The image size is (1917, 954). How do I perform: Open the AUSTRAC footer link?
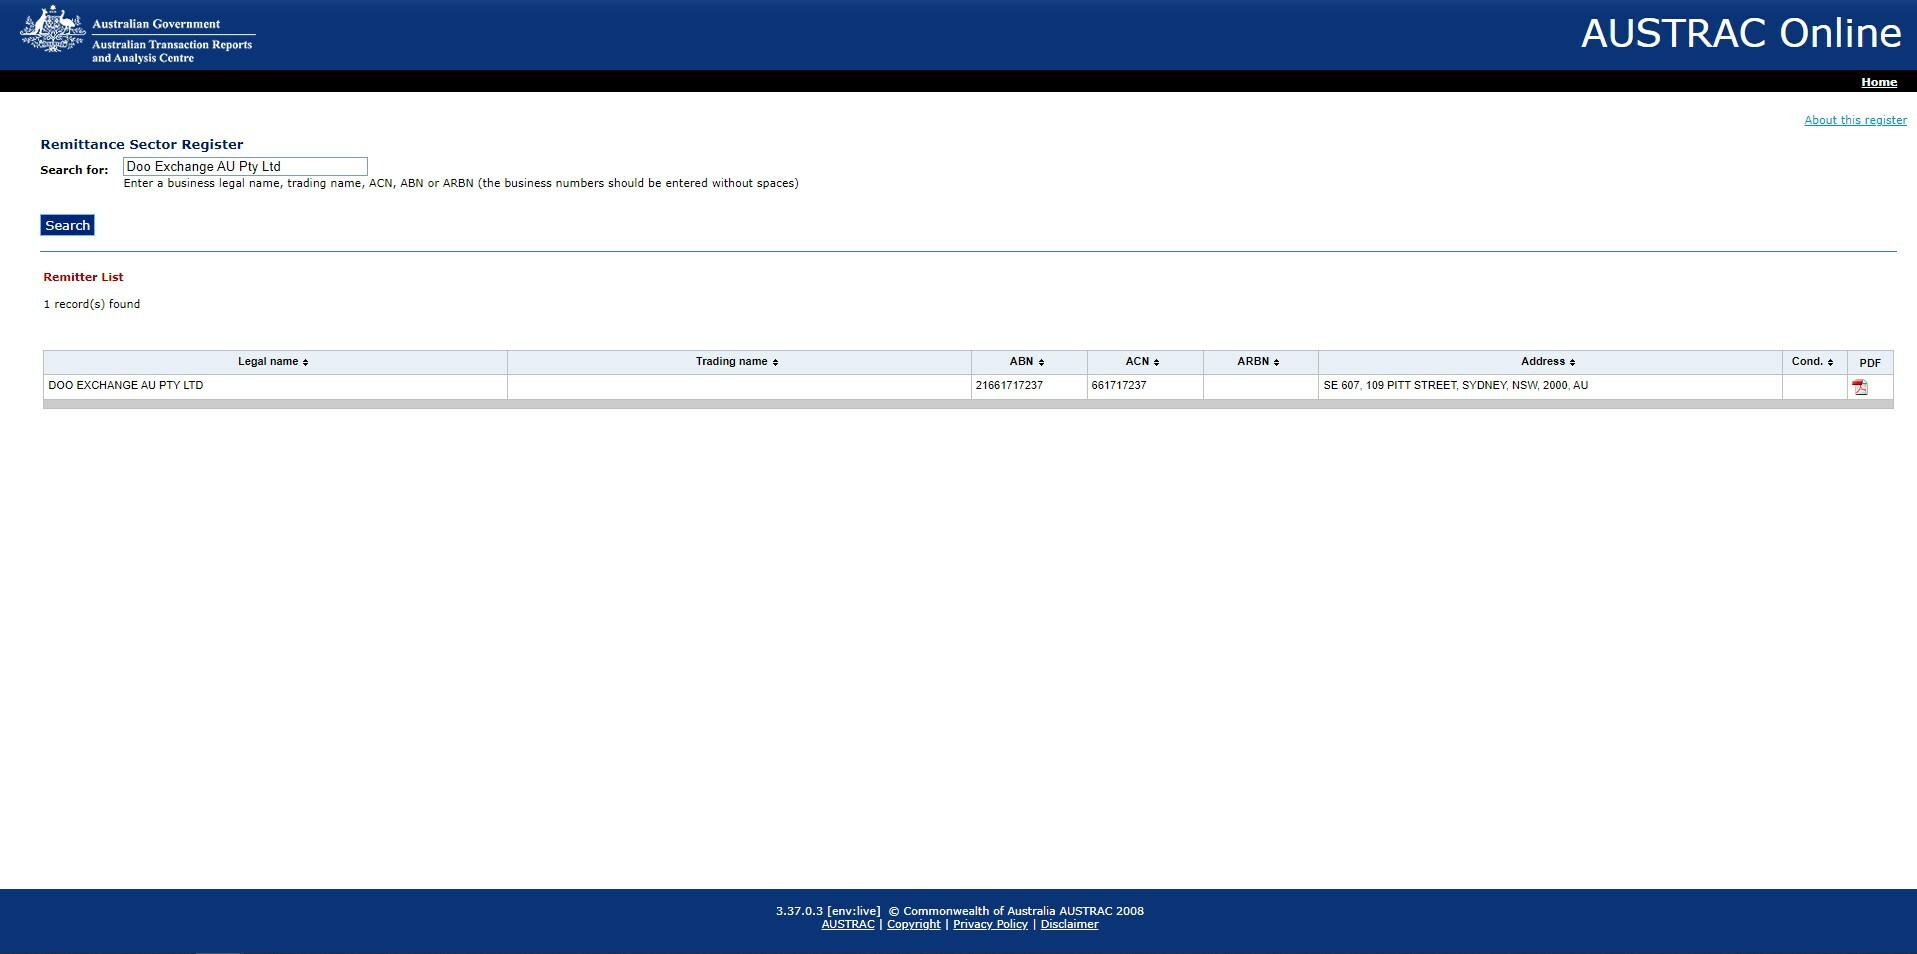tap(847, 924)
